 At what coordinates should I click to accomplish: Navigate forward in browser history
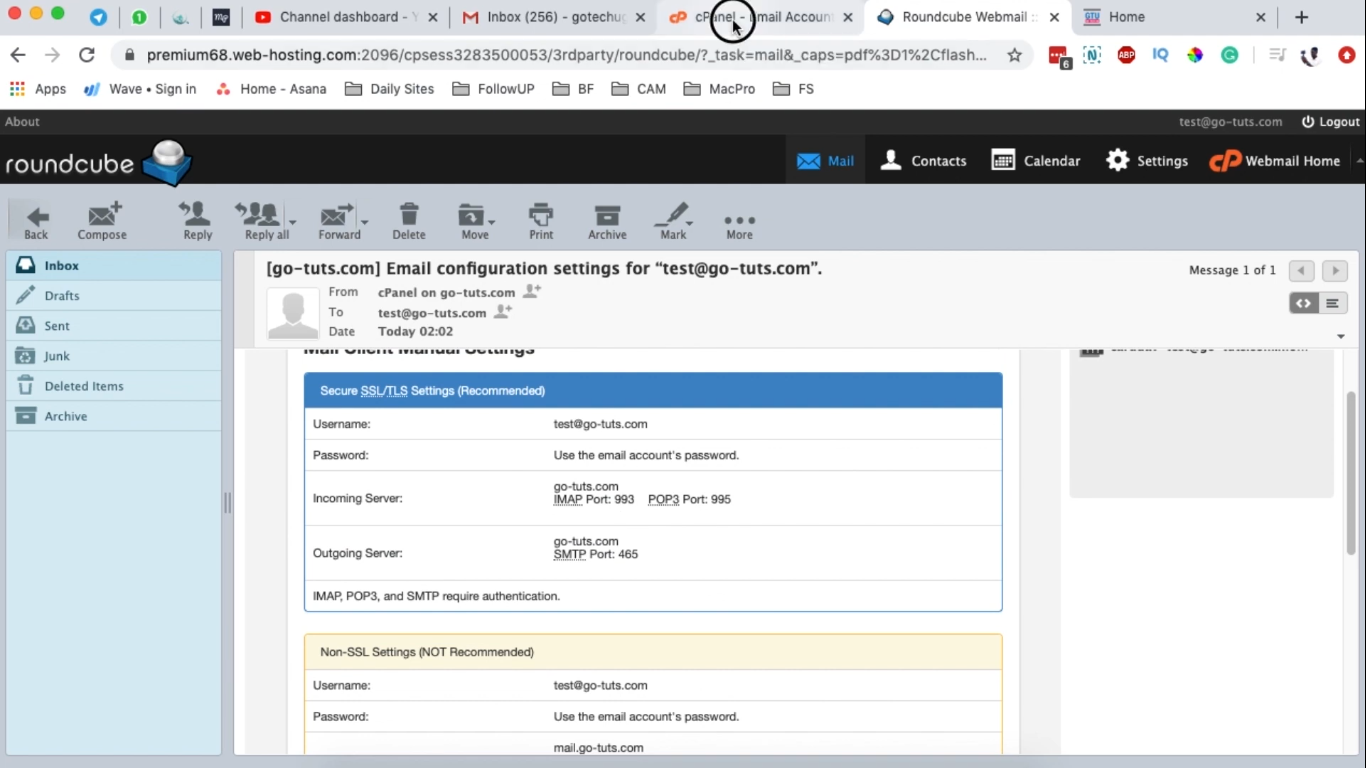[x=52, y=55]
